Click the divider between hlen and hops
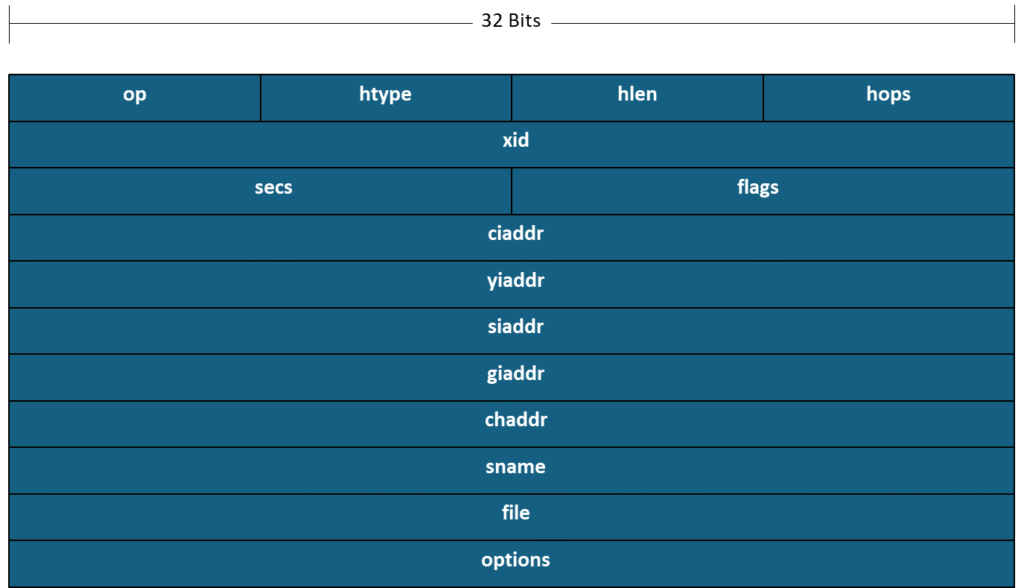Image resolution: width=1024 pixels, height=588 pixels. point(763,97)
